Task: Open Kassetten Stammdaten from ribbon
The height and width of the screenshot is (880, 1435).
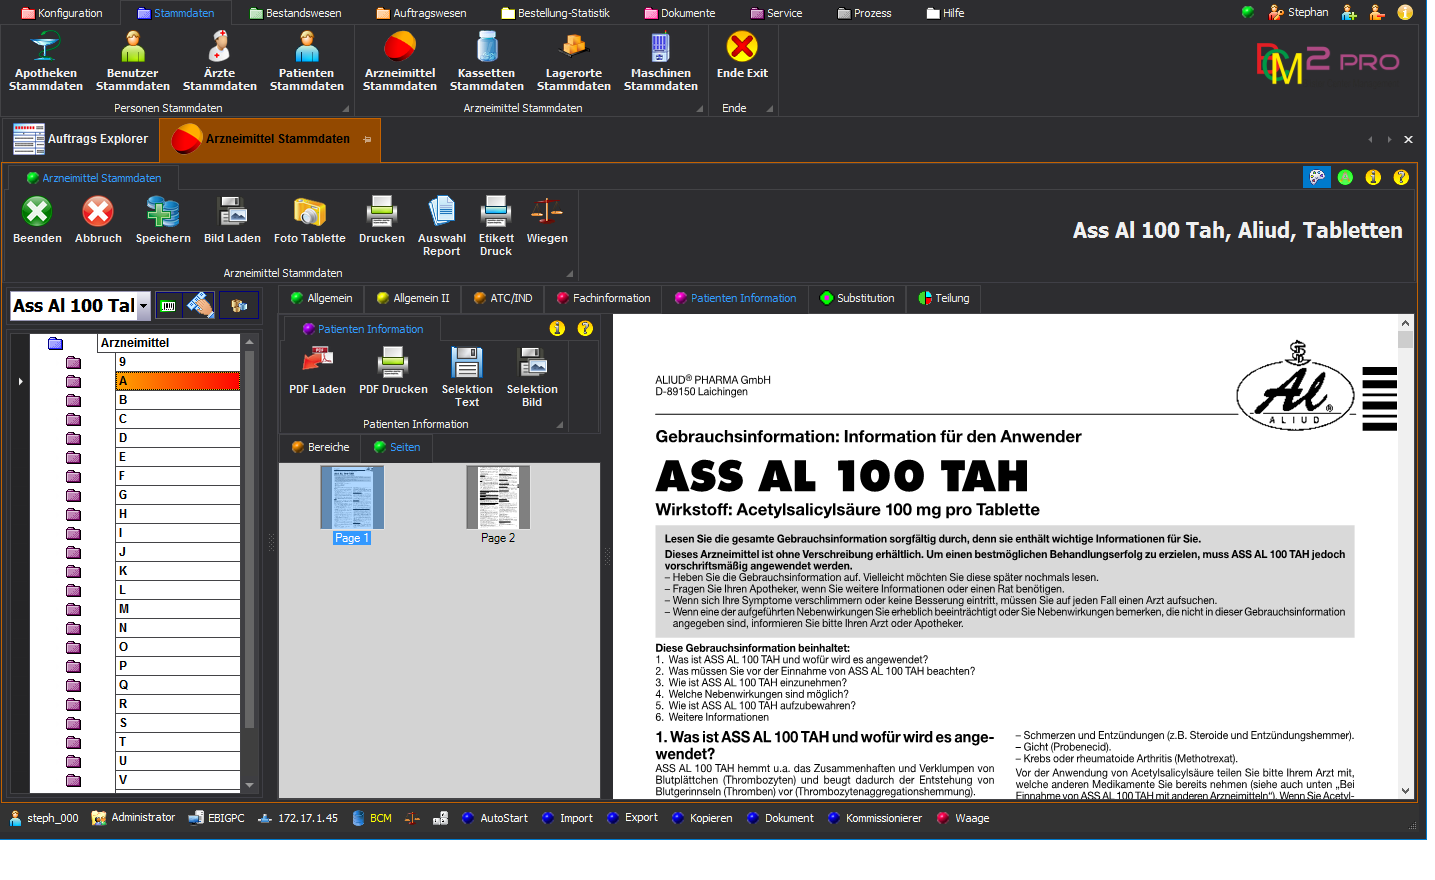Action: tap(486, 48)
